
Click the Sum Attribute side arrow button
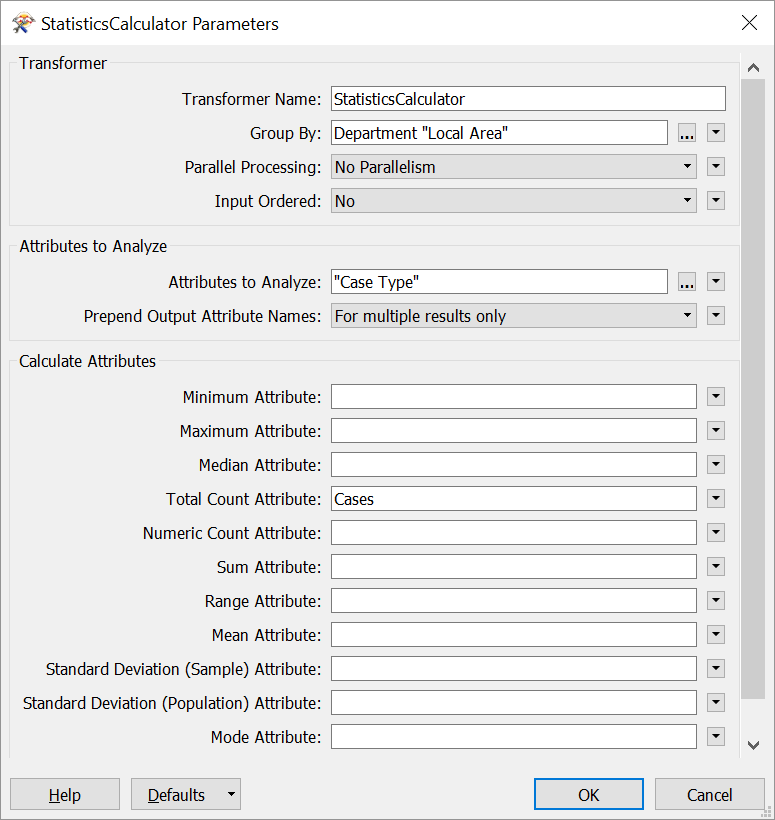click(x=715, y=567)
